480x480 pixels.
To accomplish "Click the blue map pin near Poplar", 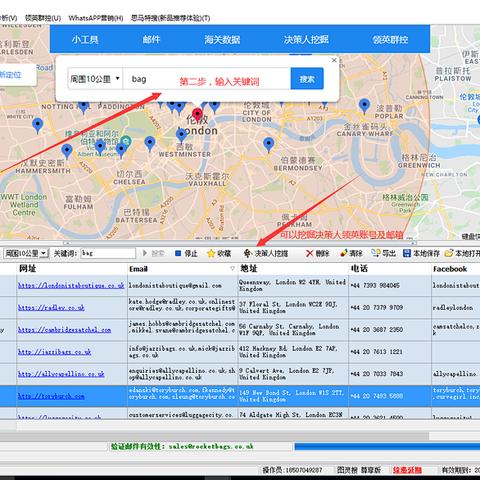I will (x=364, y=106).
